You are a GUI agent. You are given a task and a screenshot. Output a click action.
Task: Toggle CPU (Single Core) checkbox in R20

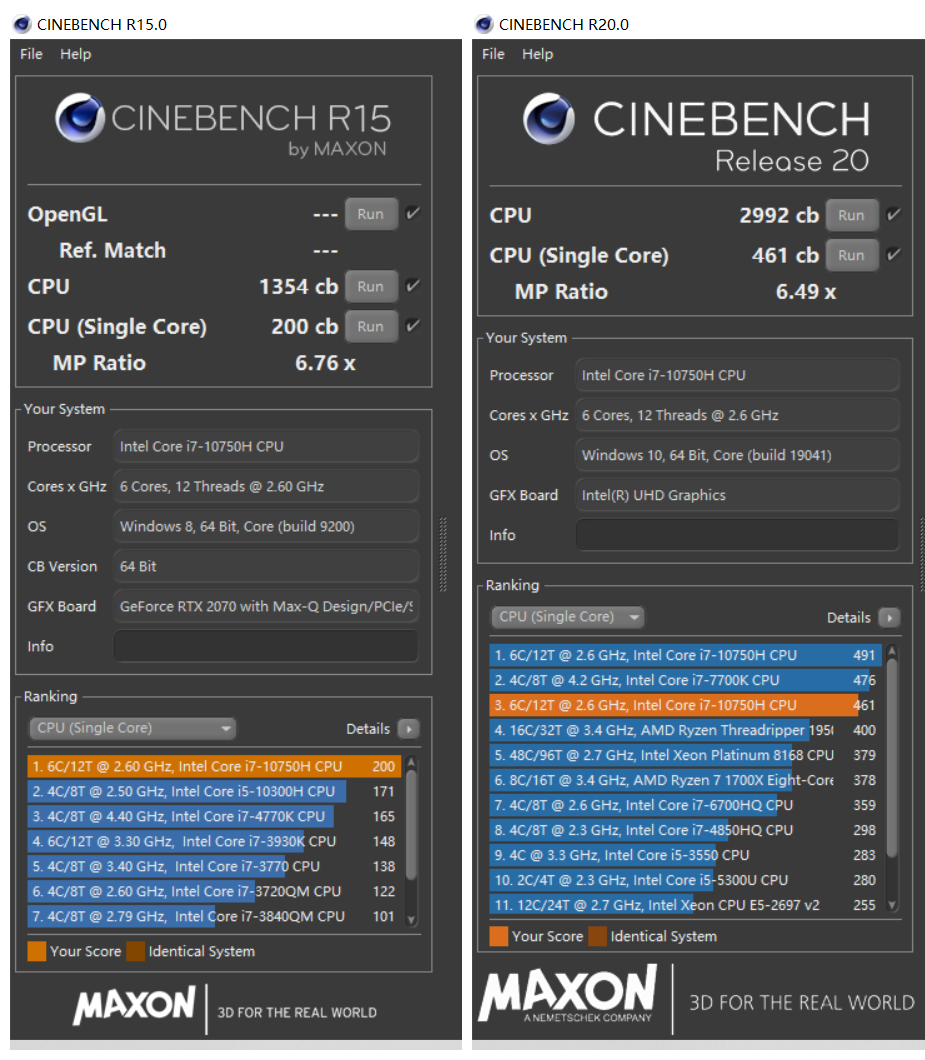pyautogui.click(x=893, y=255)
